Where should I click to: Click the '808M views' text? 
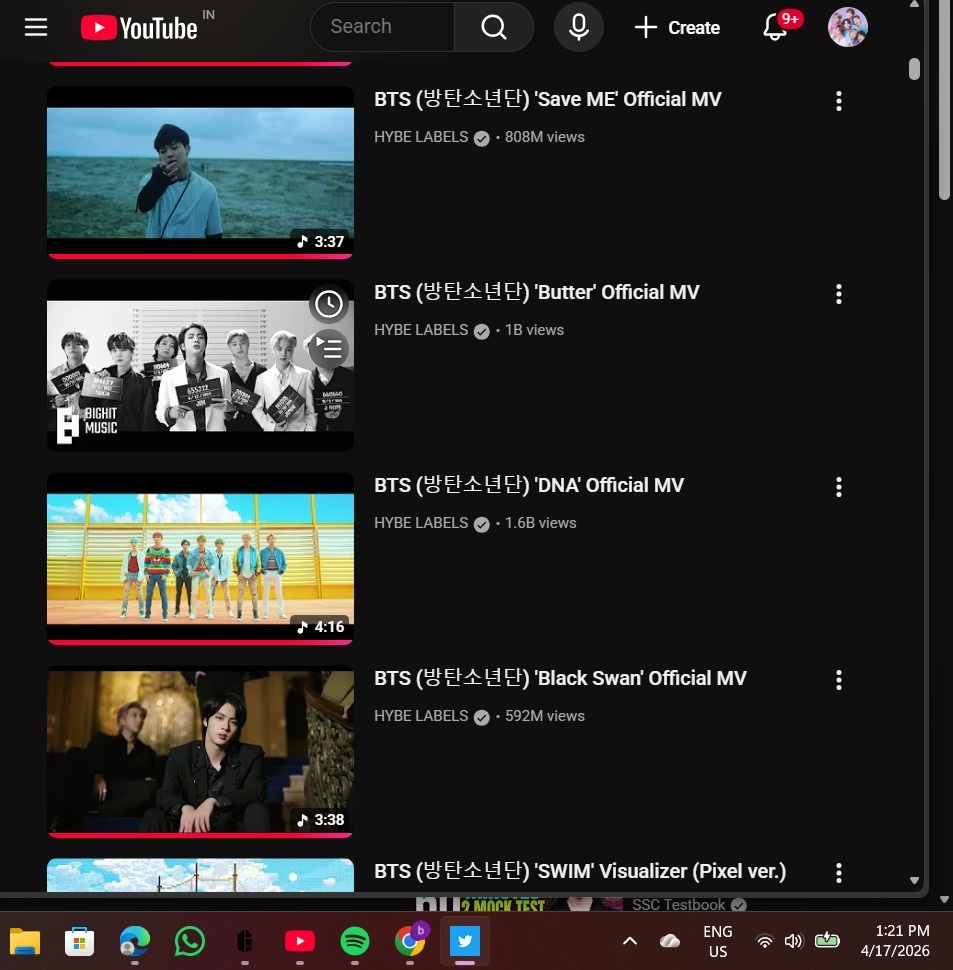click(x=544, y=137)
